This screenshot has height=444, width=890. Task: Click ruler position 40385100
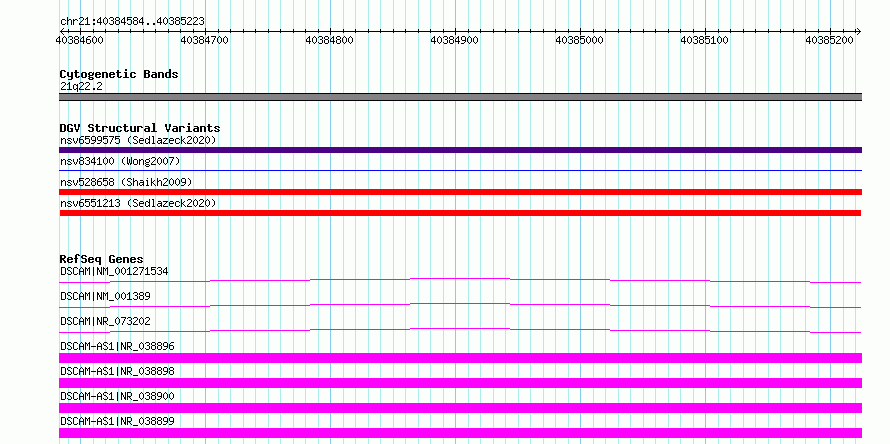704,40
